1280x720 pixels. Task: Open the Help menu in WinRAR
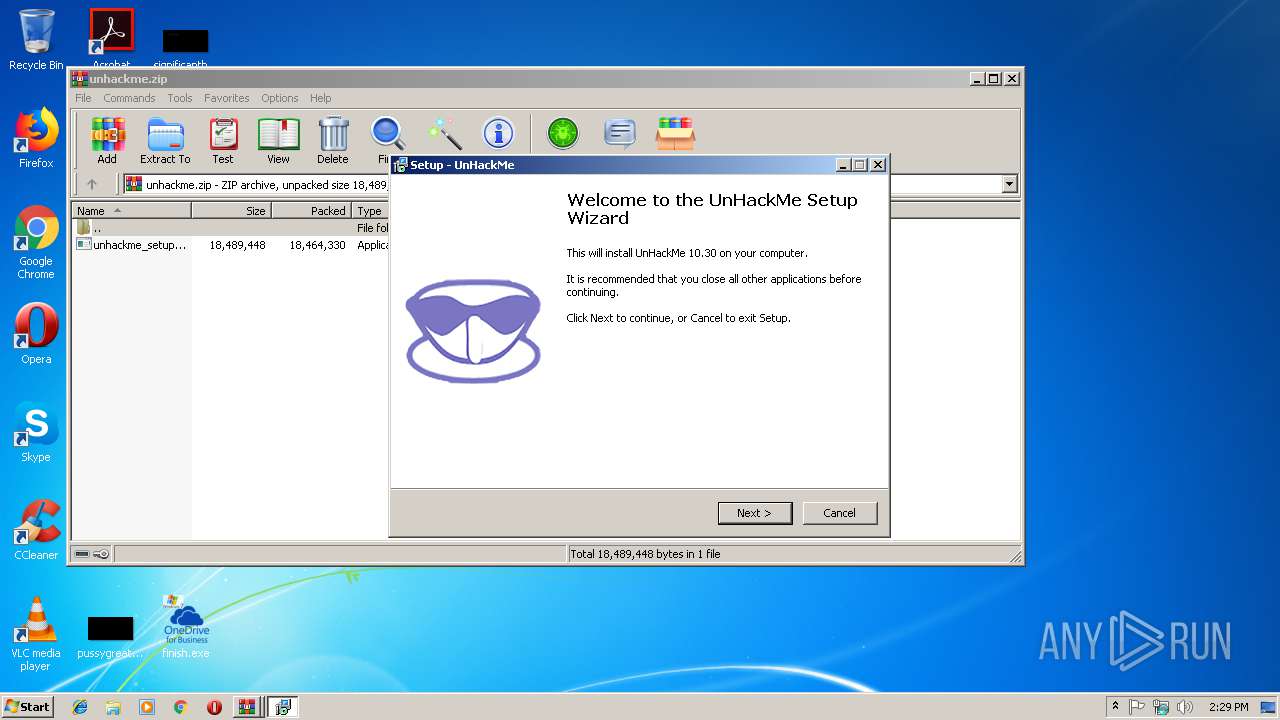(320, 98)
